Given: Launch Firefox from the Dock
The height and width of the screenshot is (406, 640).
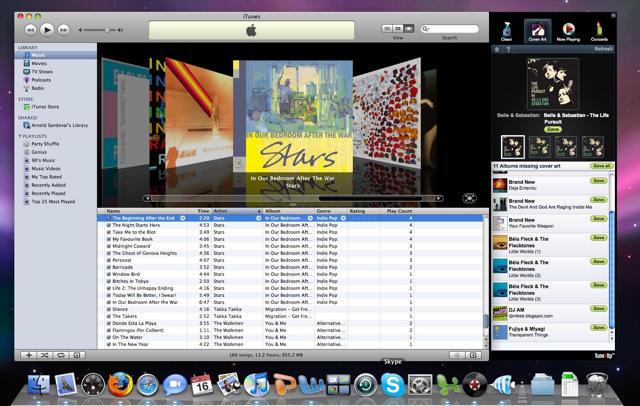Looking at the screenshot, I should click(x=121, y=385).
